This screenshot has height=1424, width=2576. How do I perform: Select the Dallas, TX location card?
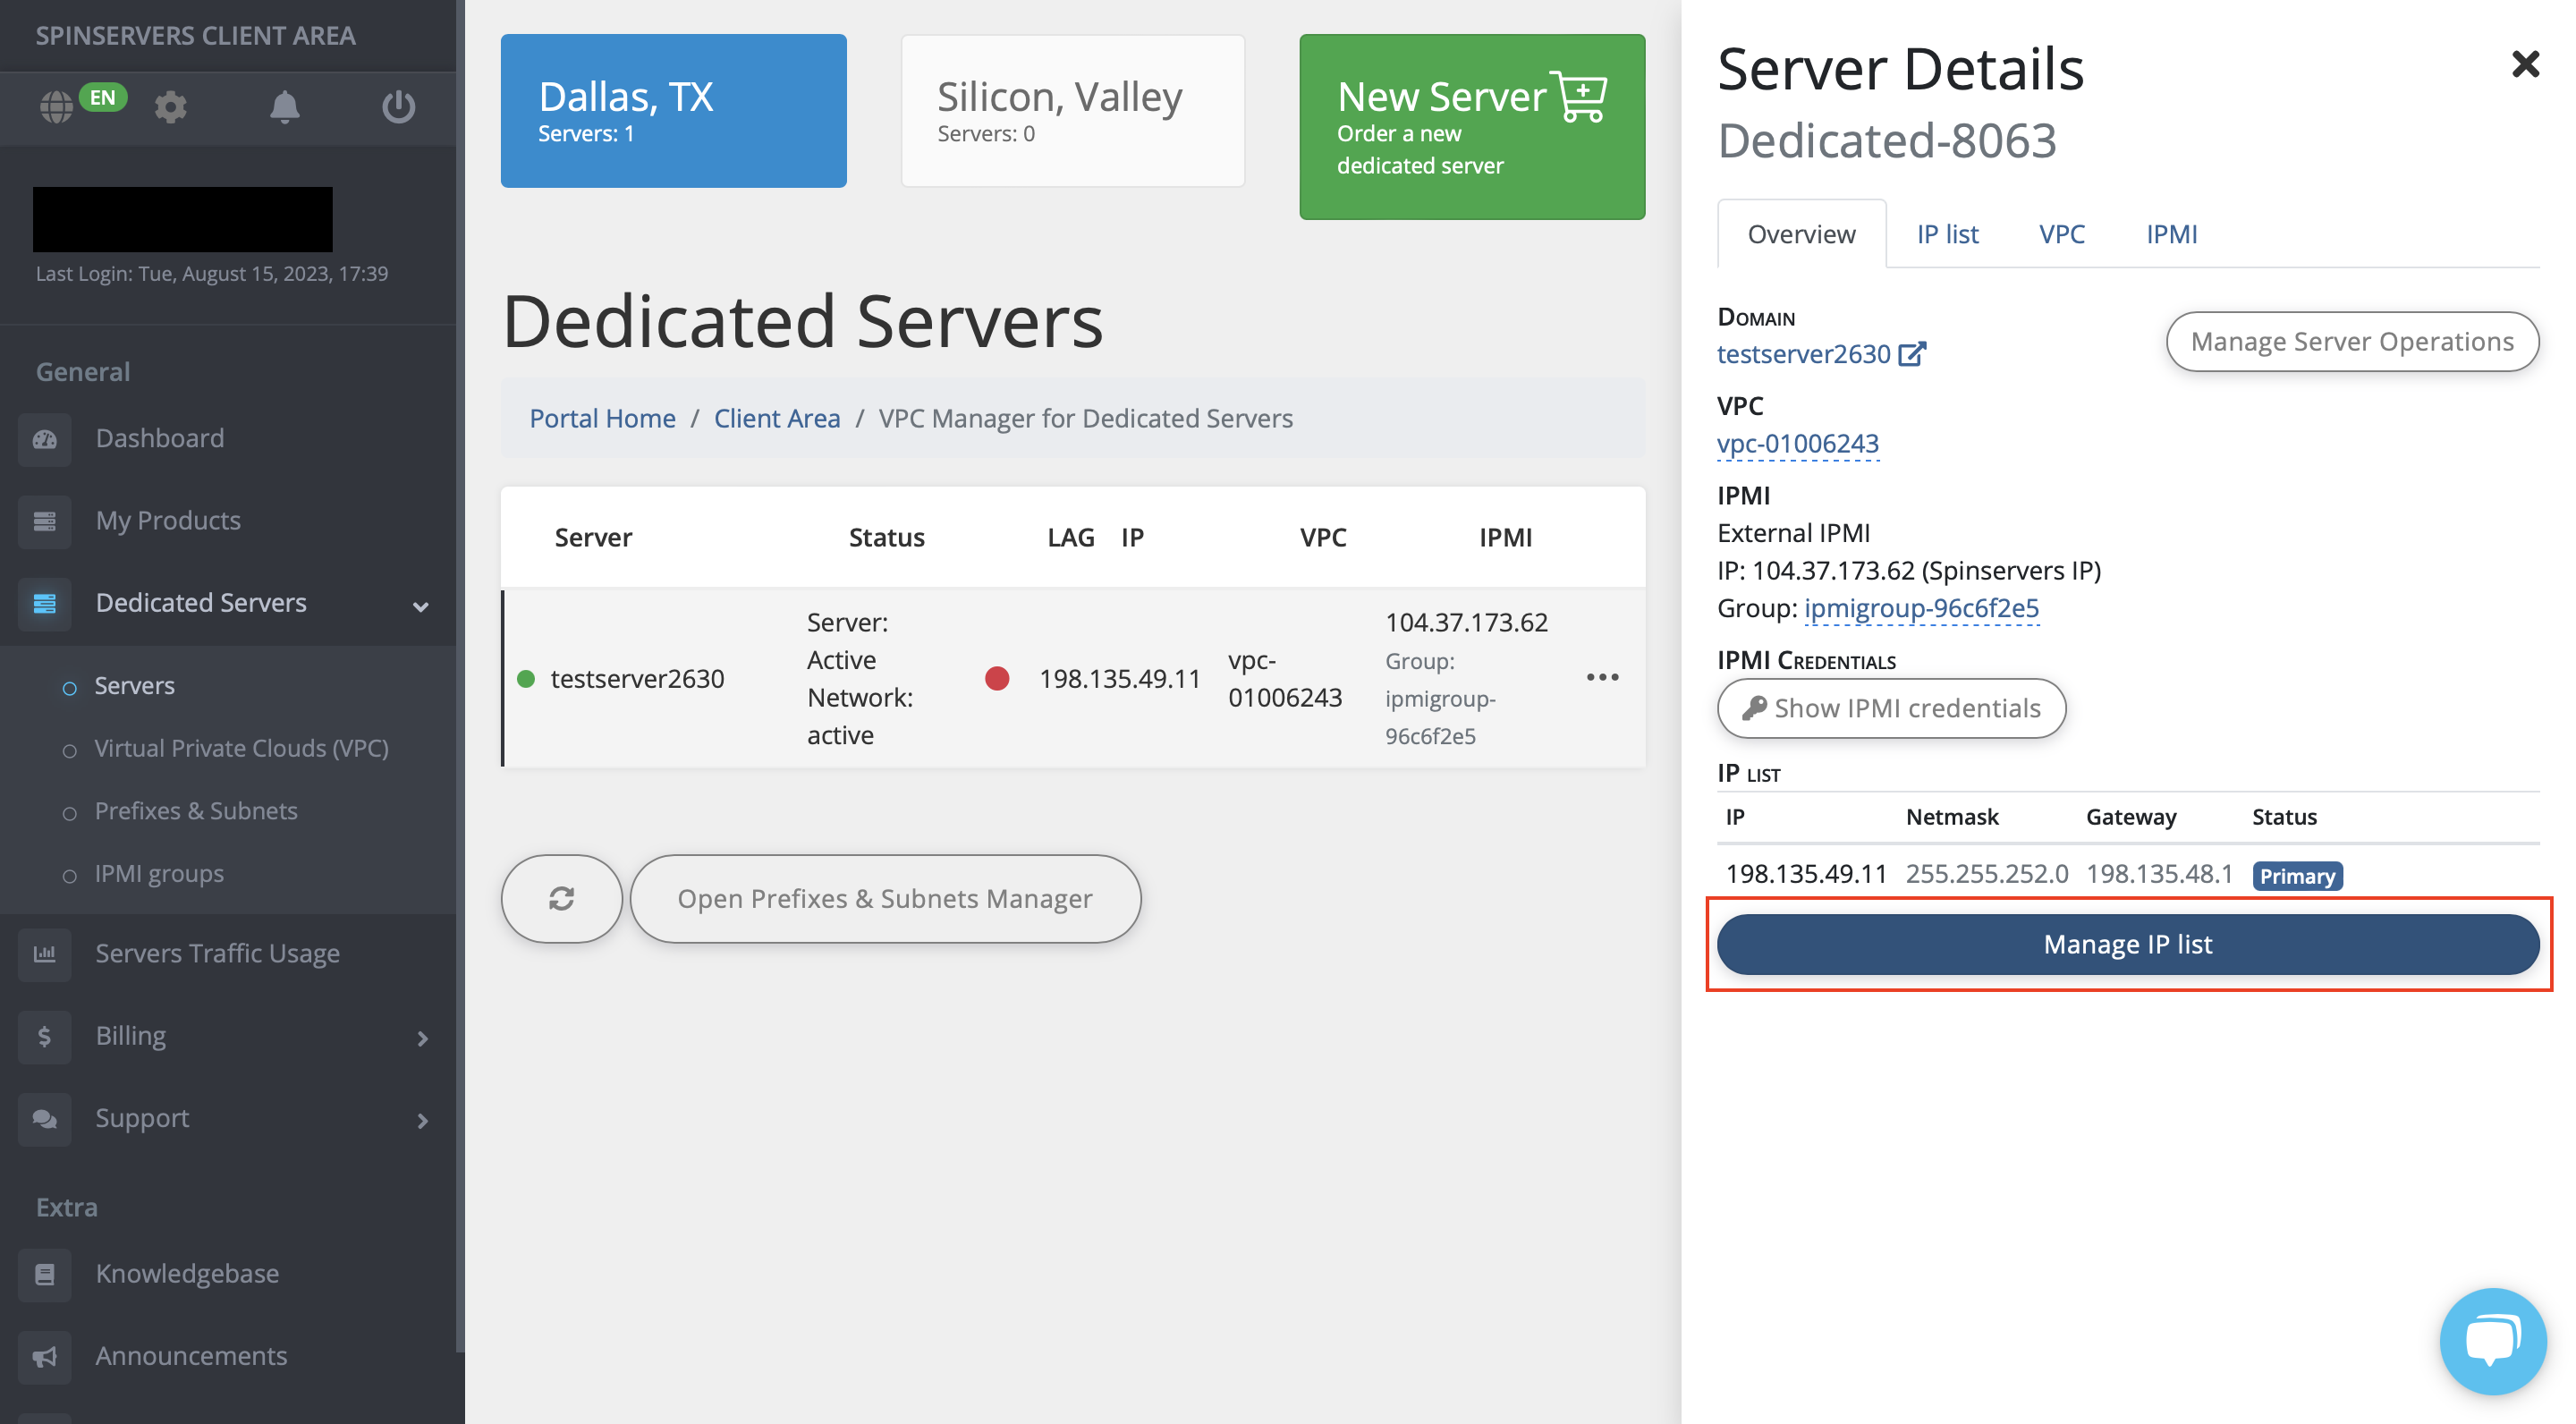(673, 111)
